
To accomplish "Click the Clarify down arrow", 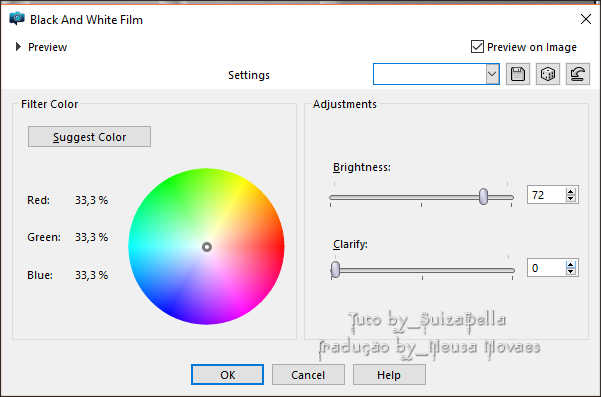I will (571, 271).
